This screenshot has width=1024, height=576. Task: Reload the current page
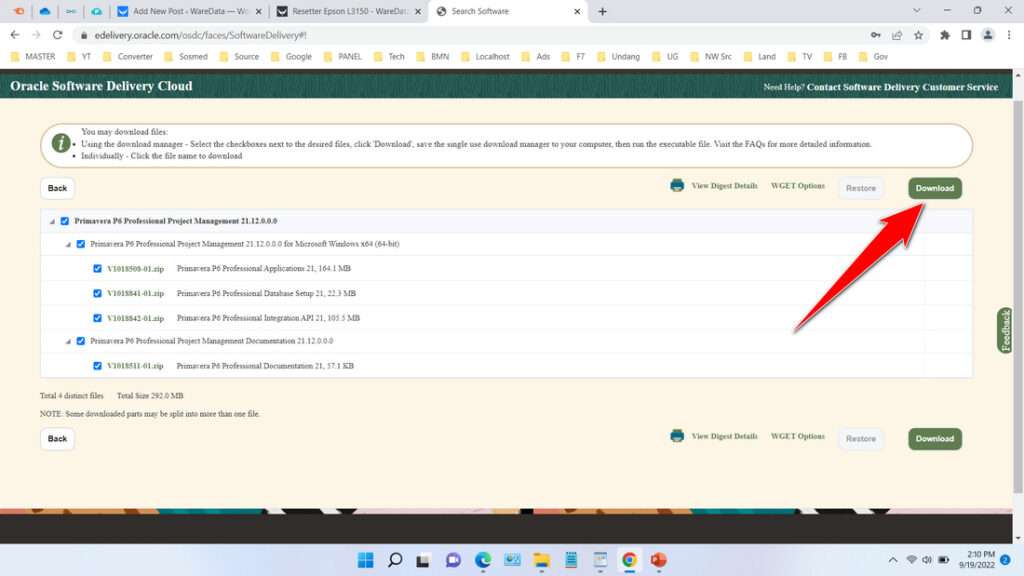[57, 35]
